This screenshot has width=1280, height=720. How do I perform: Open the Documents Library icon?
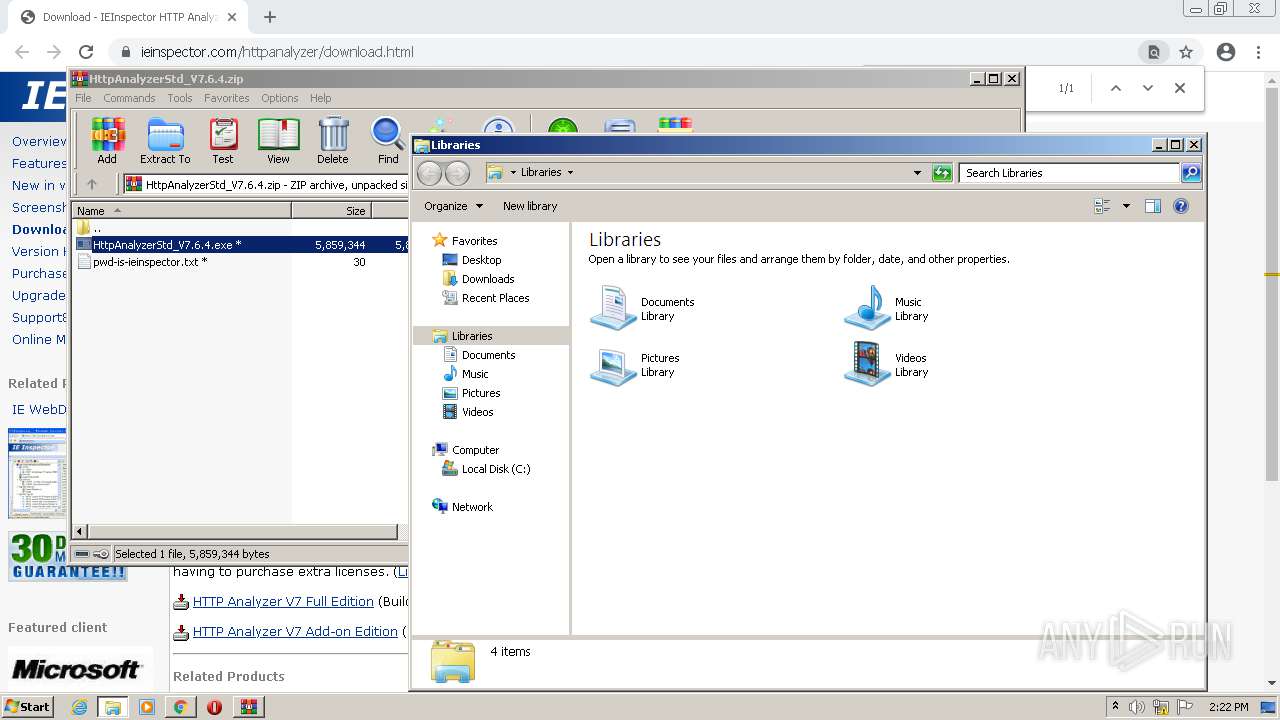click(613, 307)
